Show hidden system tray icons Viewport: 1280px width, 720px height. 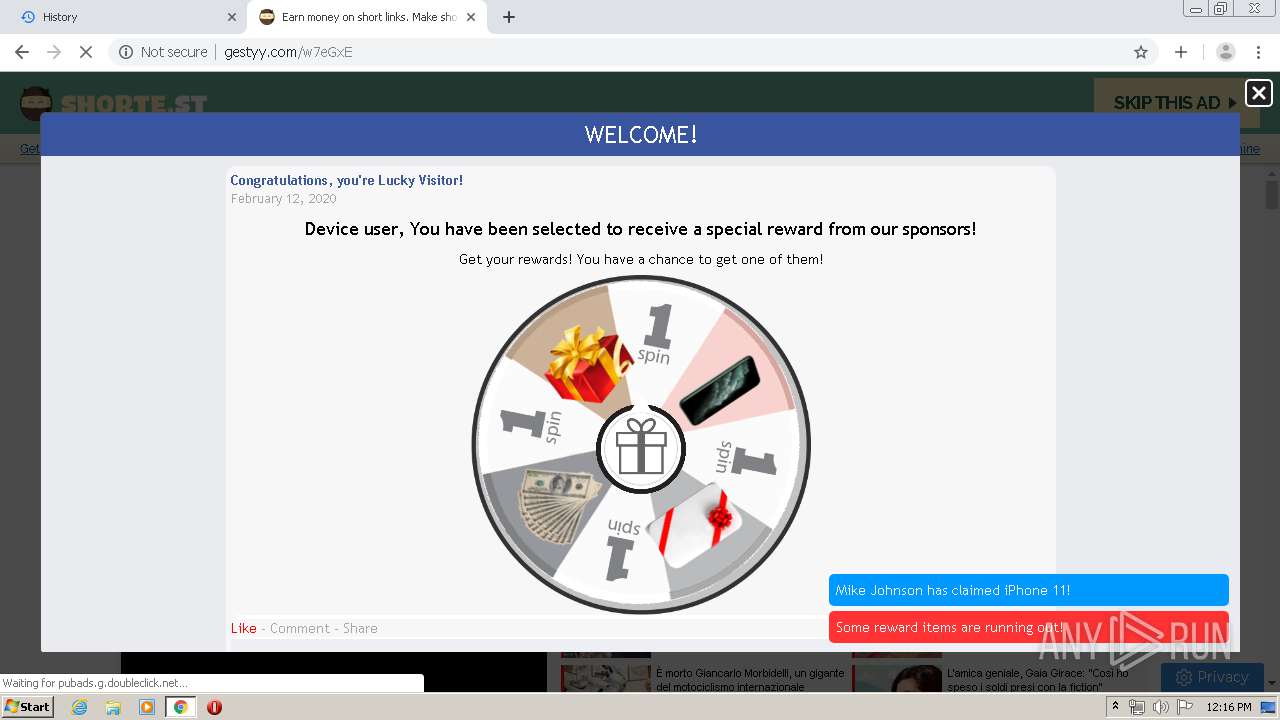(1115, 707)
